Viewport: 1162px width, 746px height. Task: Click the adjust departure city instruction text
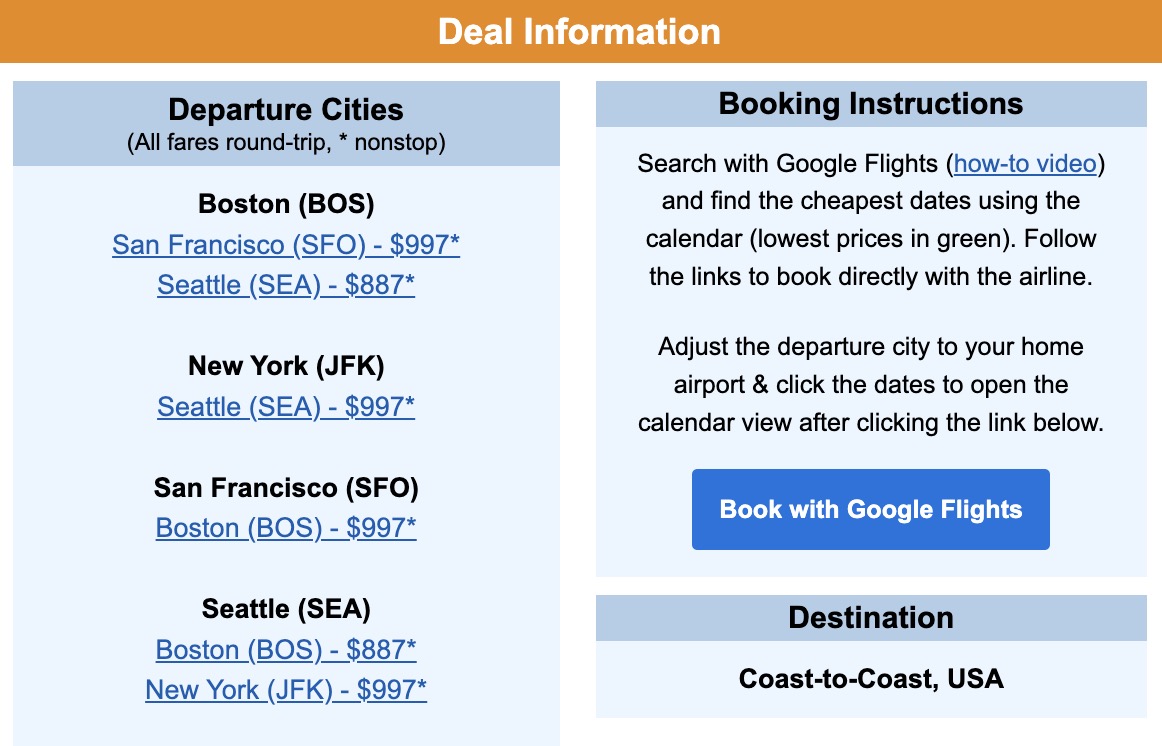870,384
